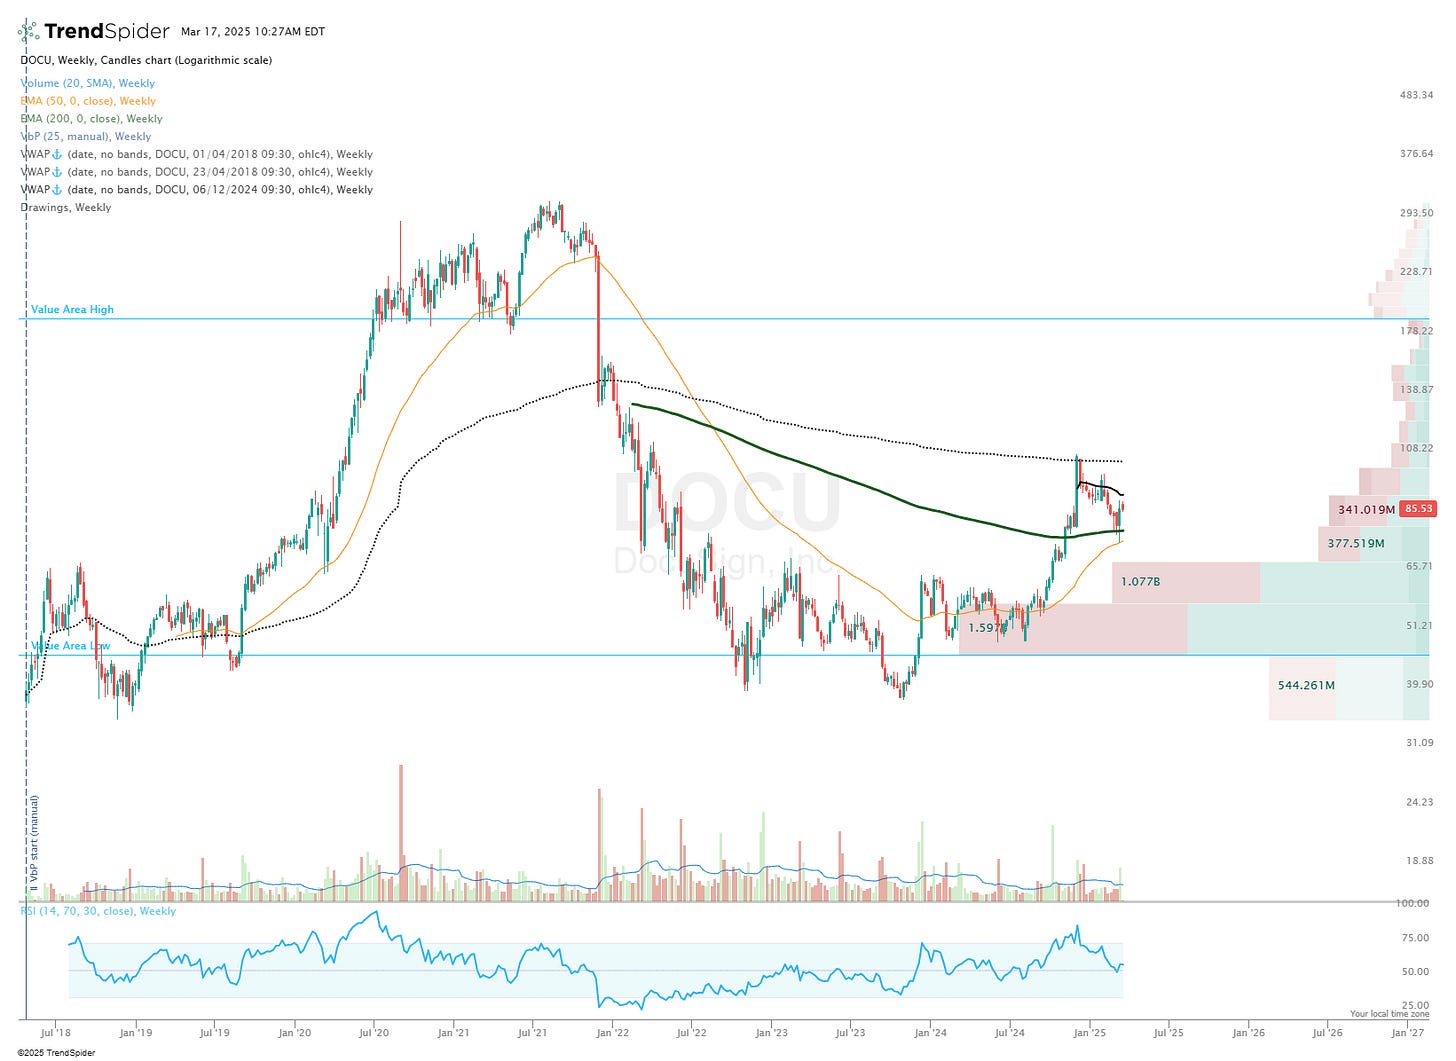The image size is (1456, 1061).
Task: Click the 1.077B volume profile label
Action: tap(1141, 582)
